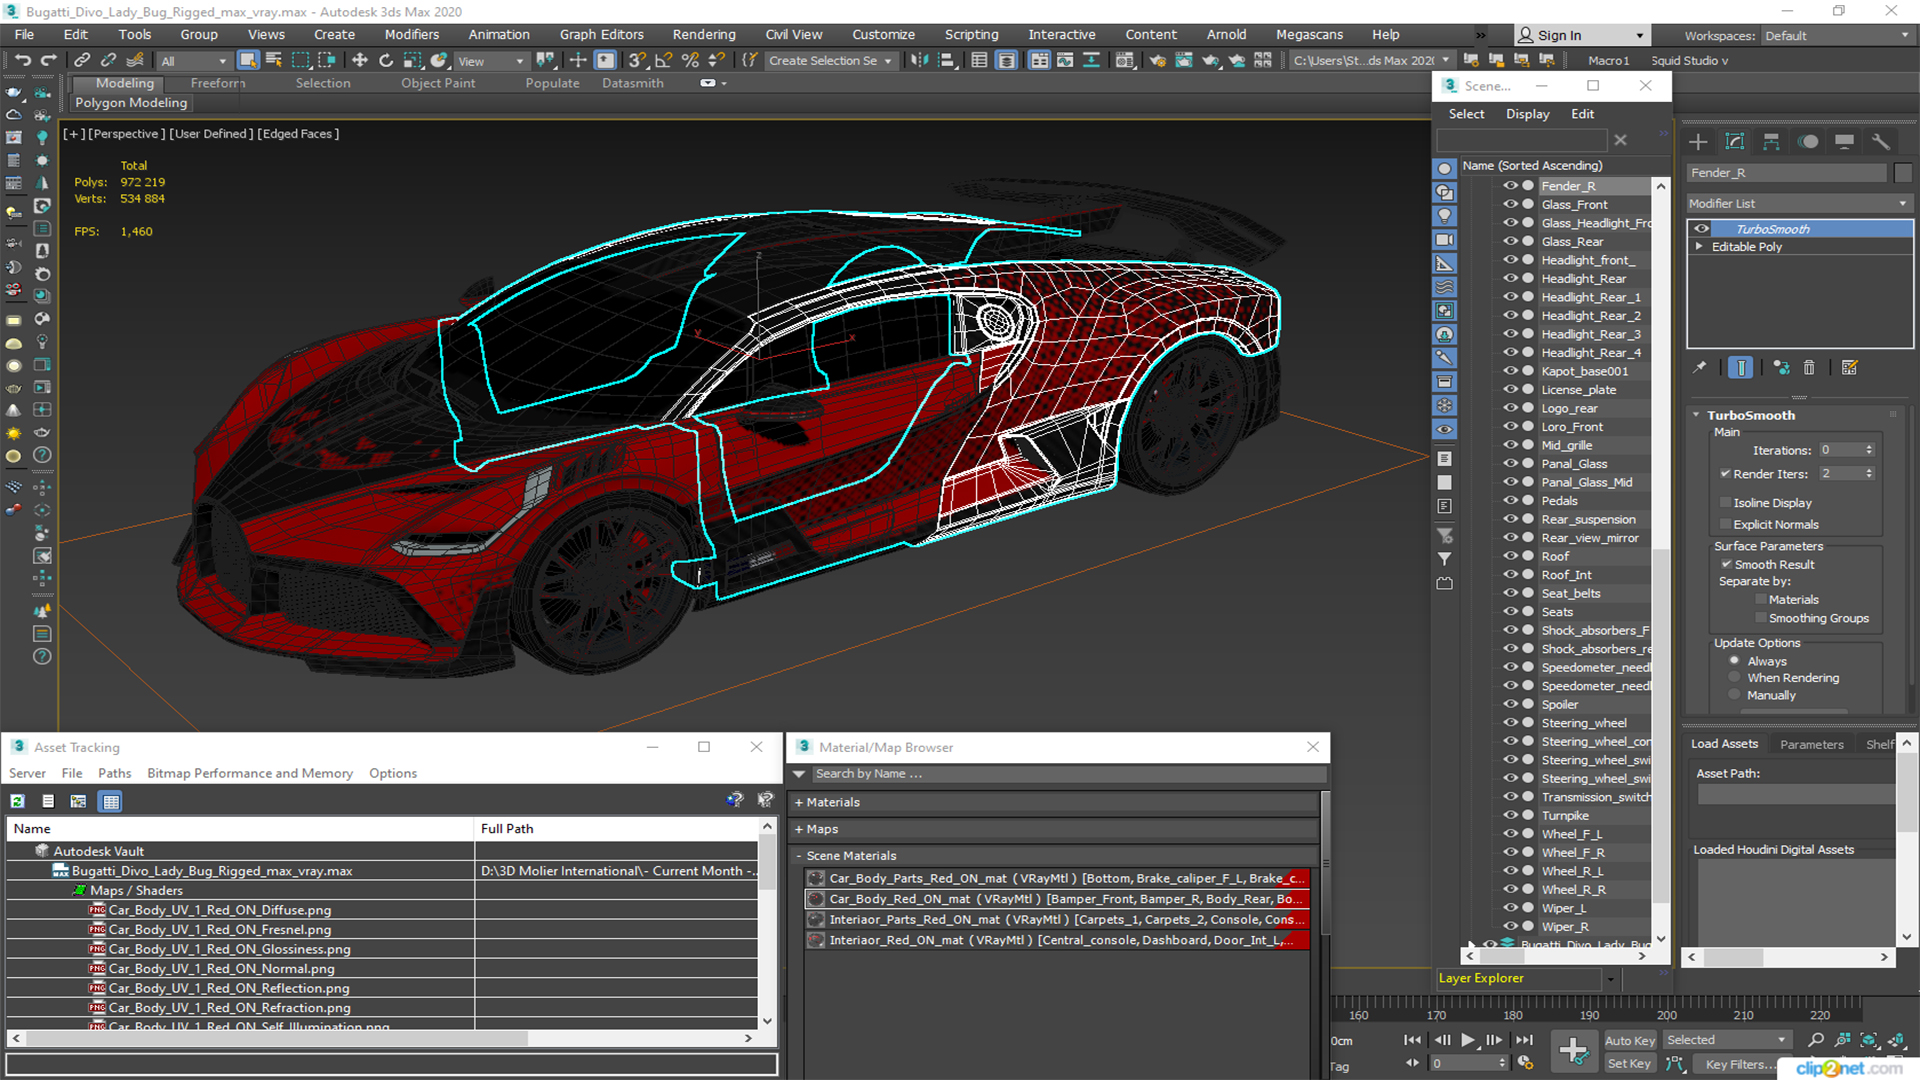The width and height of the screenshot is (1920, 1080).
Task: Hide Glass_Front with its eye icon
Action: point(1510,204)
